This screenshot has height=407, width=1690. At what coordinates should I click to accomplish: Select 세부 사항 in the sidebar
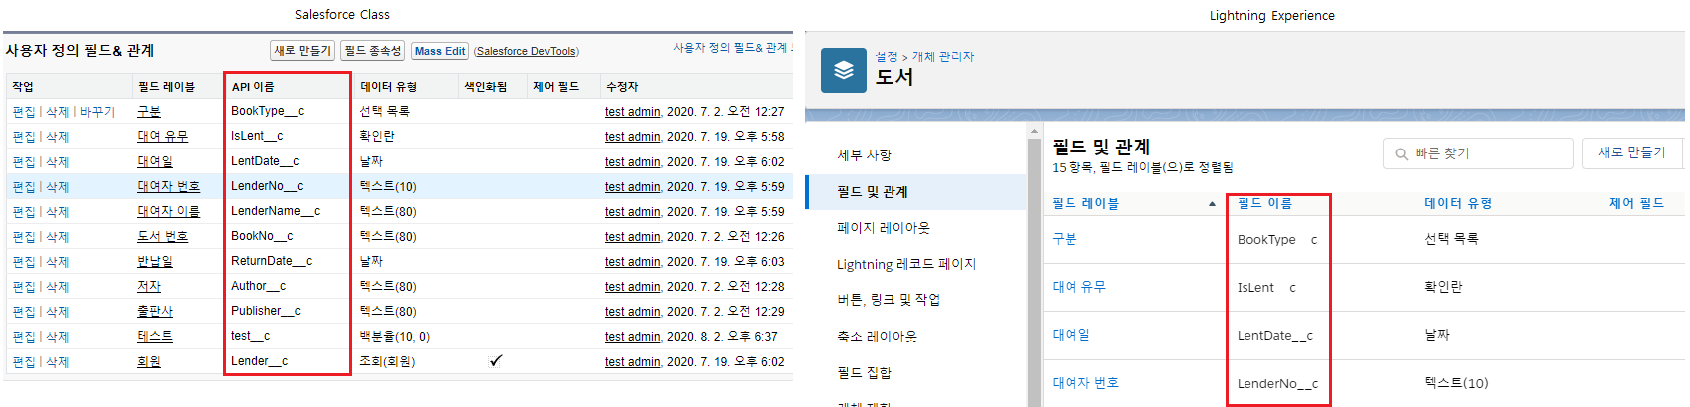point(865,155)
